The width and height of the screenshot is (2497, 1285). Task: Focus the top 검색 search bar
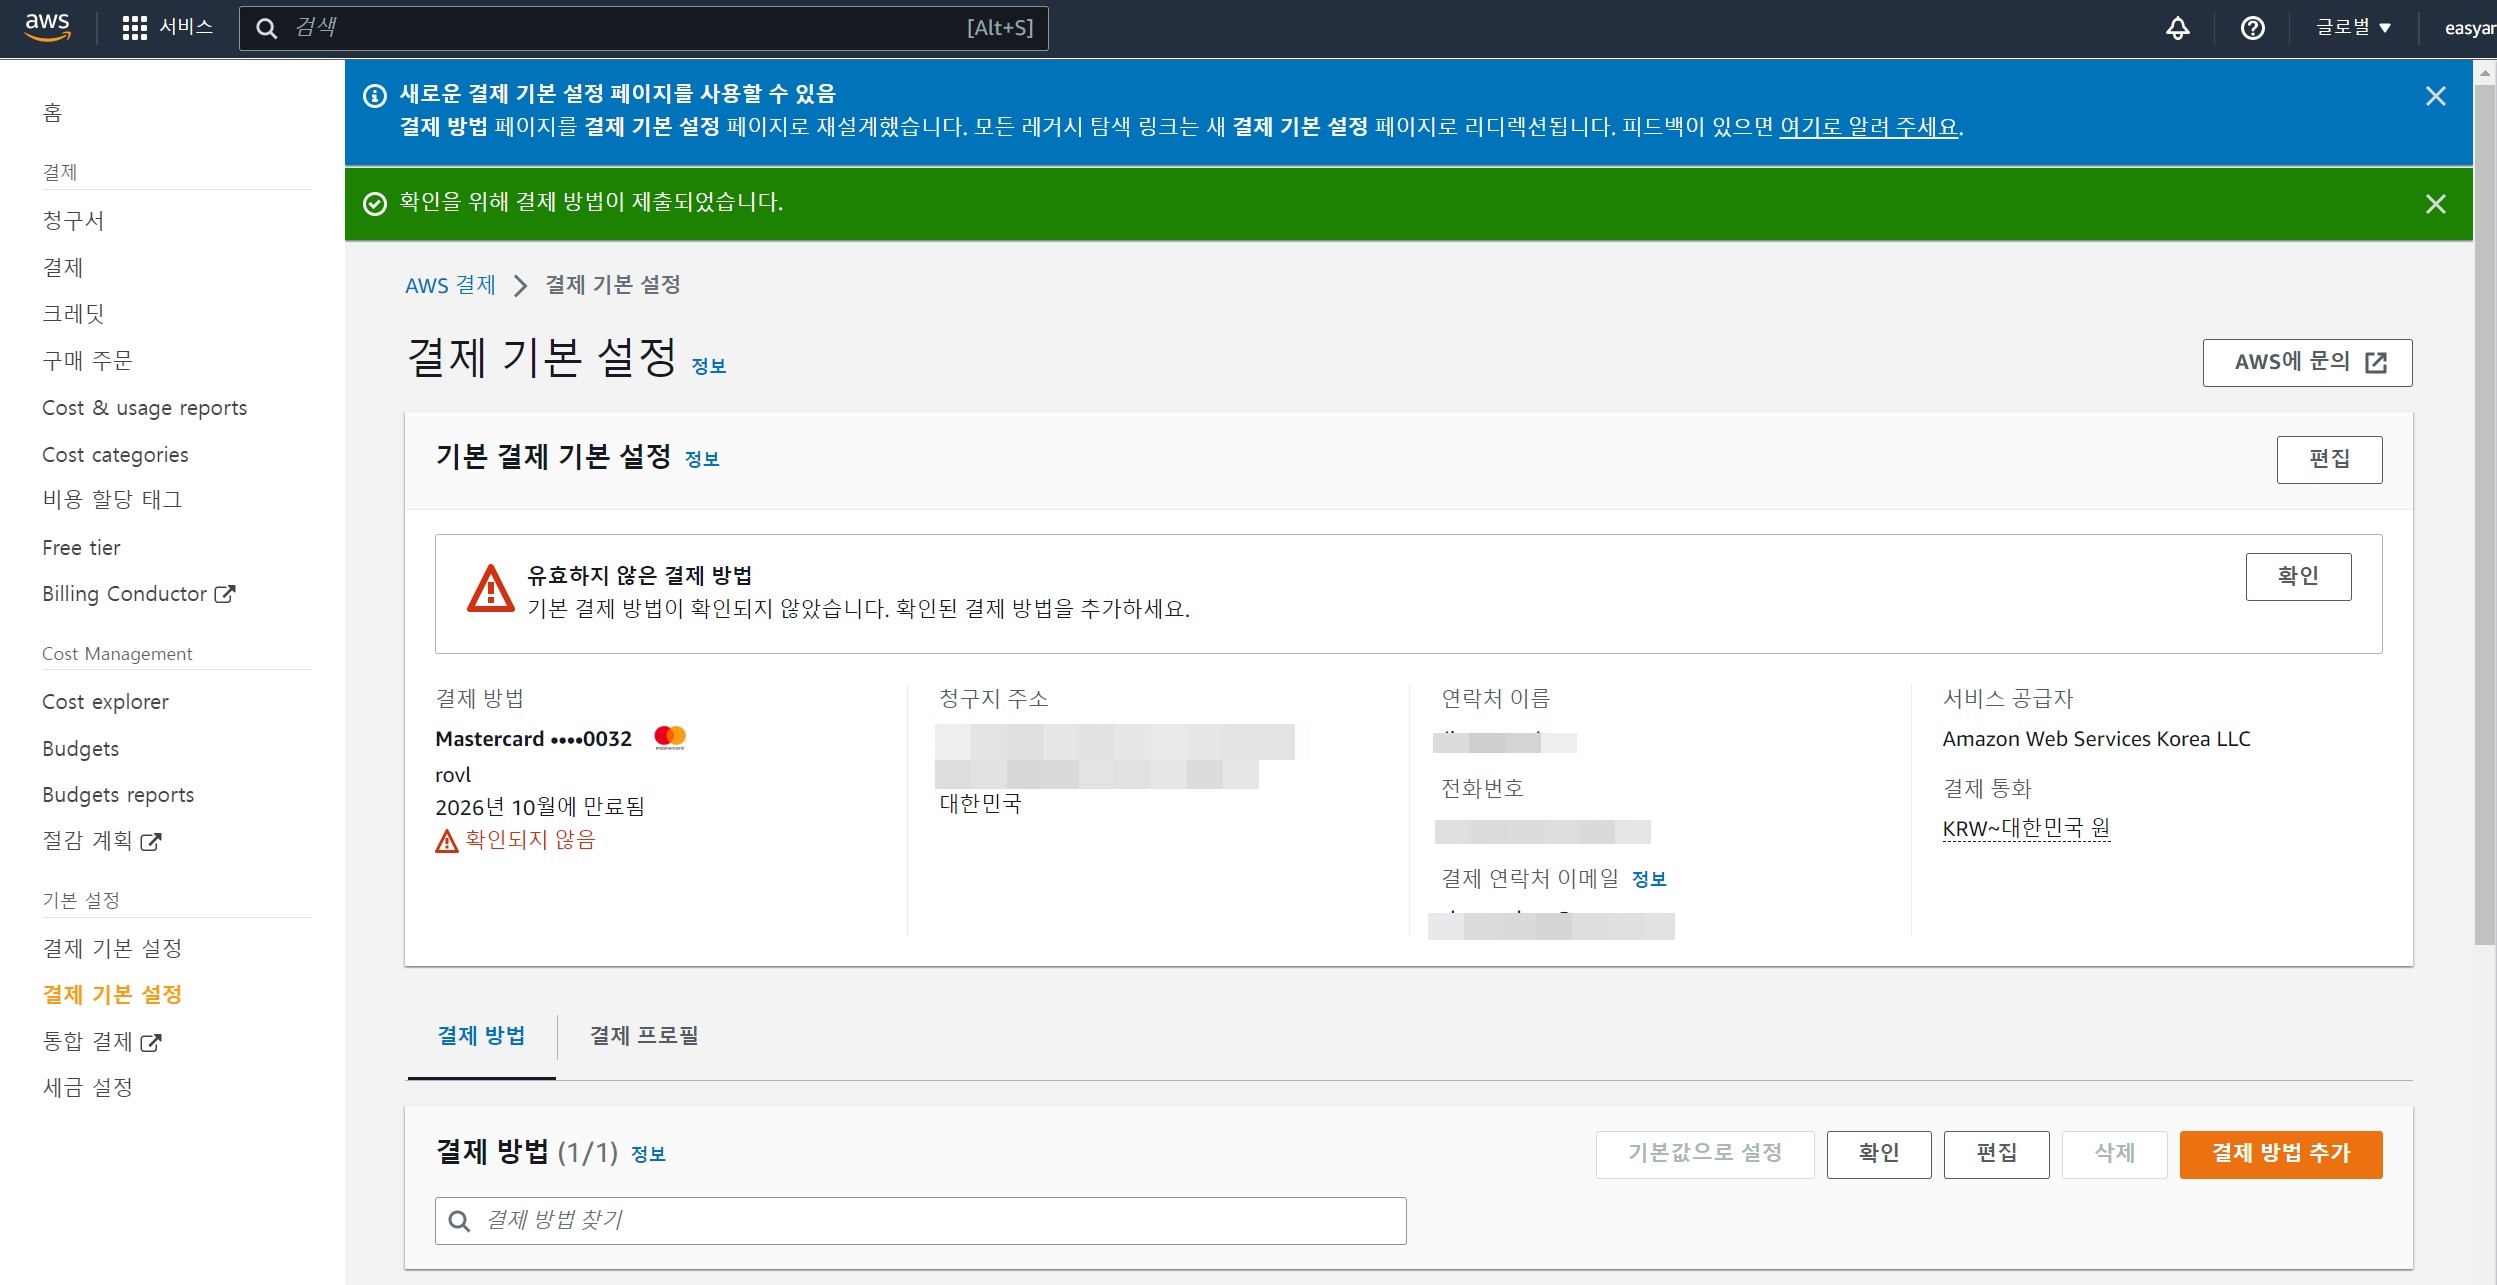[x=643, y=28]
